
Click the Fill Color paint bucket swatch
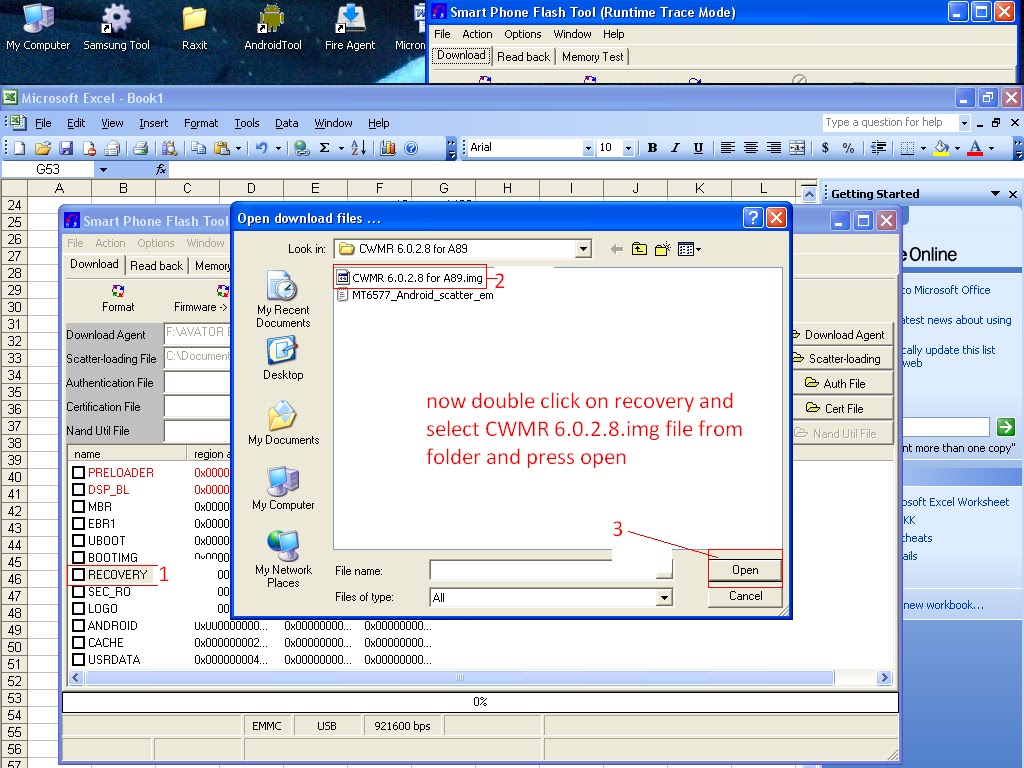point(941,148)
